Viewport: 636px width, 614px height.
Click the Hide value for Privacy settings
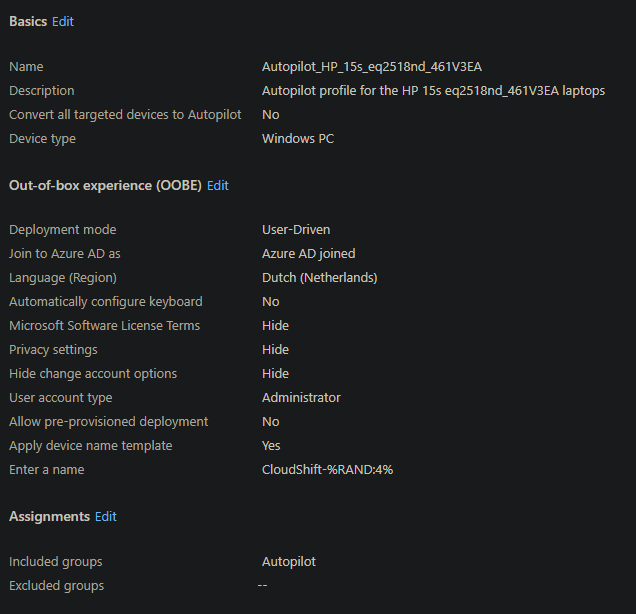275,350
